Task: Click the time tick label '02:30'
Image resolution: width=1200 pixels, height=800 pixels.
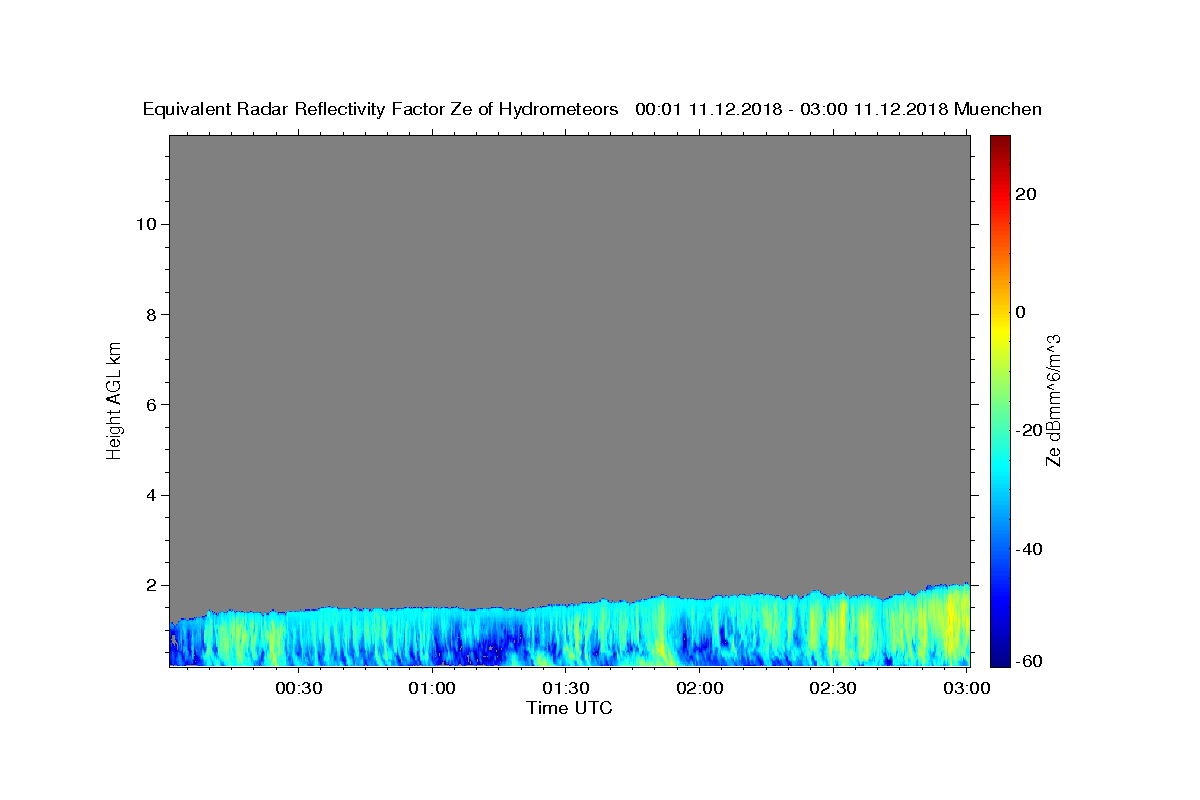Action: [833, 688]
